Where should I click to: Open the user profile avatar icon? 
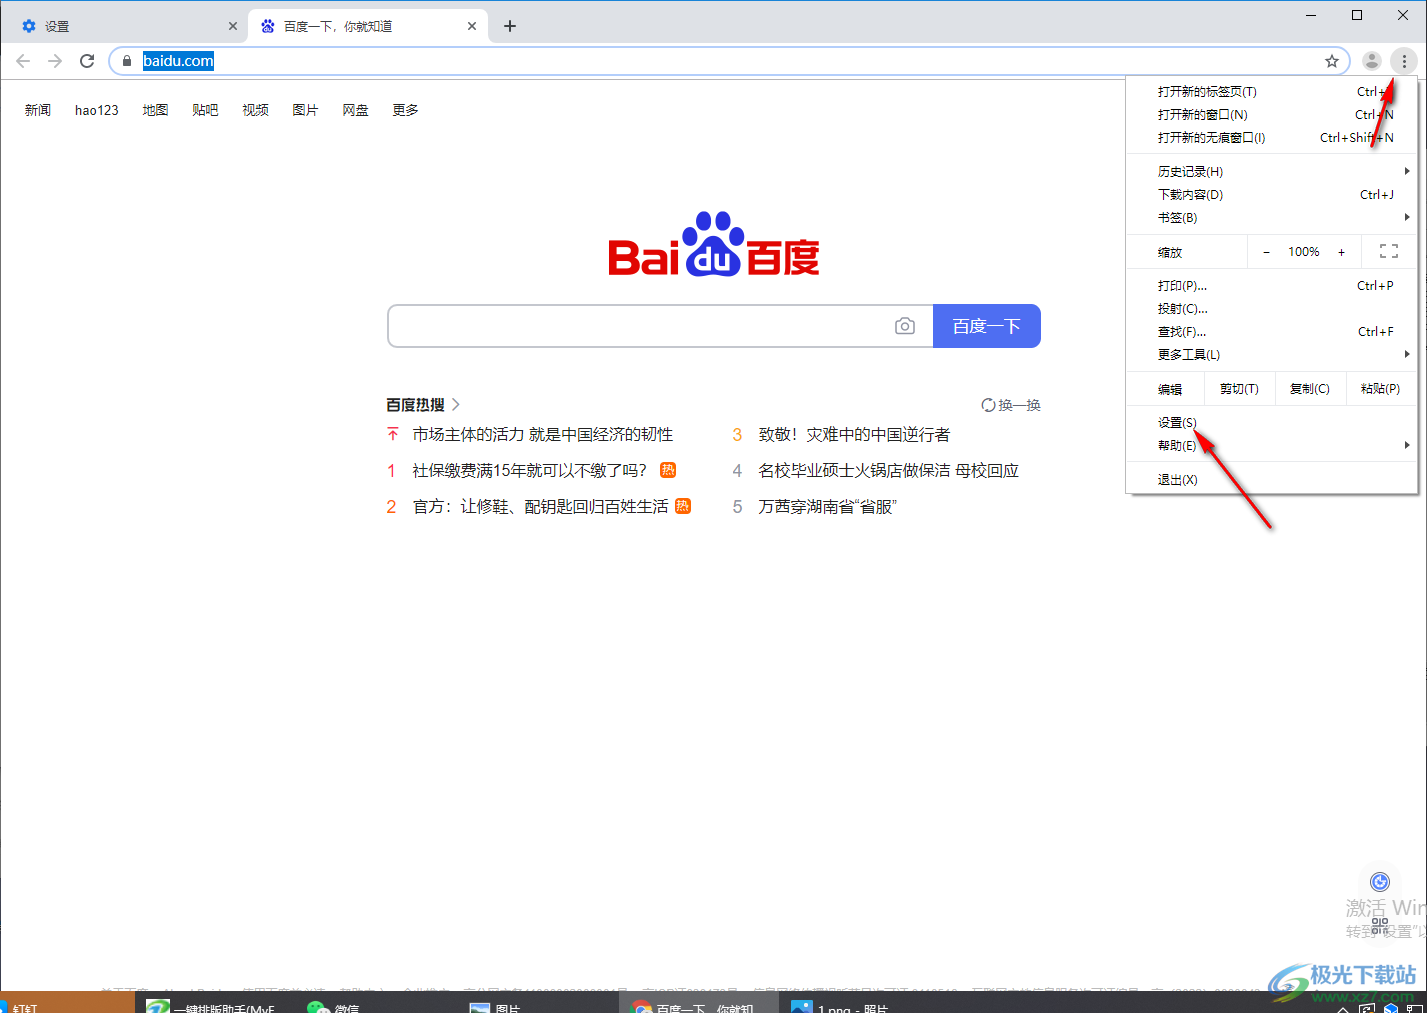click(x=1372, y=61)
